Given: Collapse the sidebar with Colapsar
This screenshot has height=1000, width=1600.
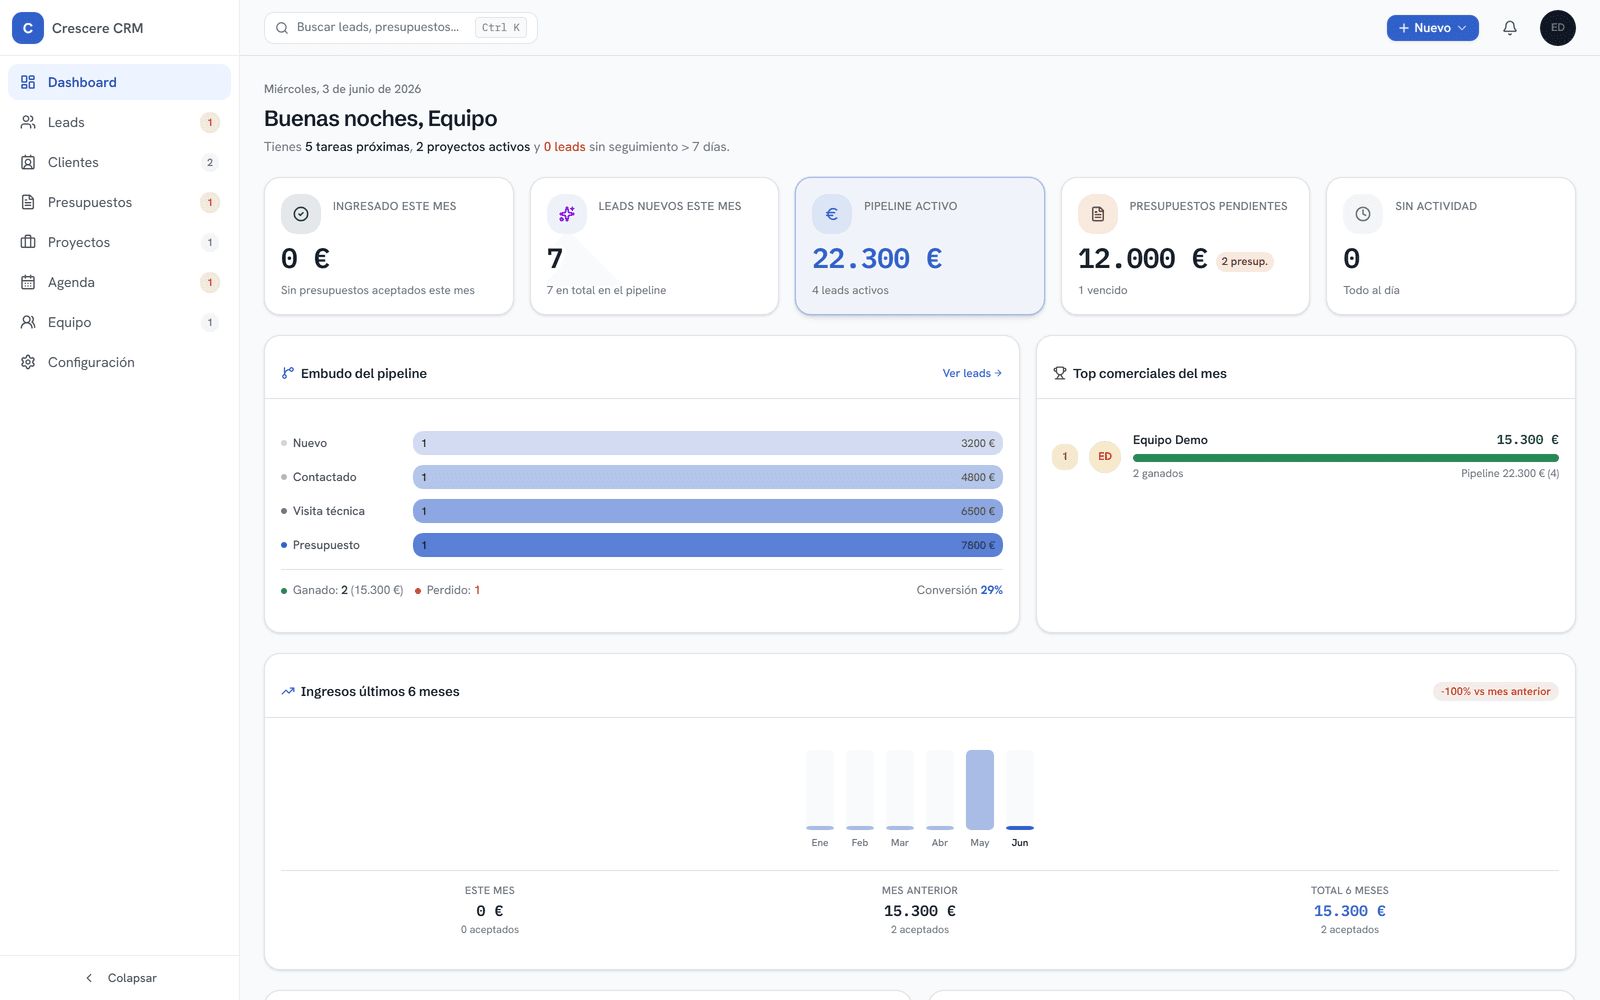Looking at the screenshot, I should 119,978.
